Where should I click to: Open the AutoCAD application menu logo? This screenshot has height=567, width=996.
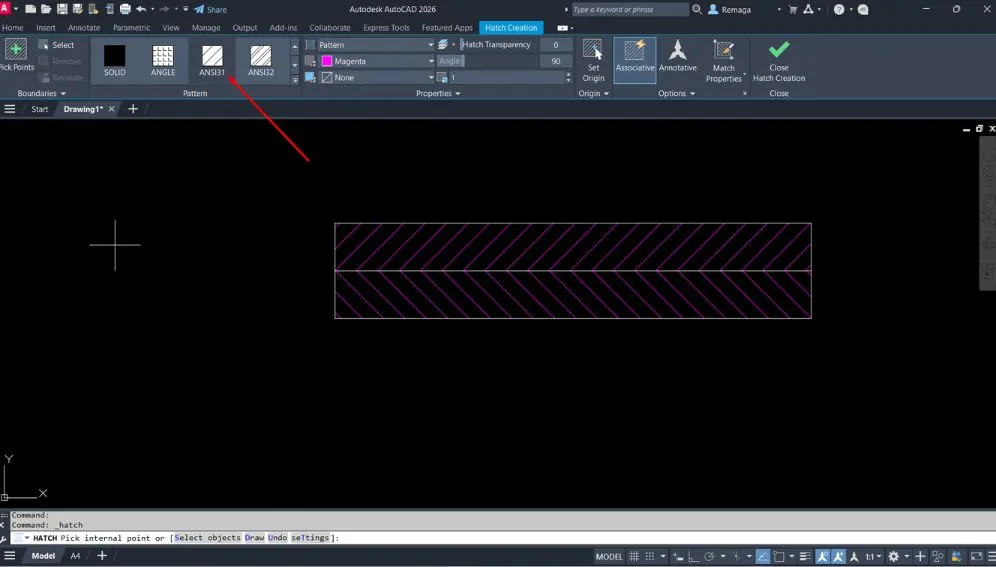click(x=5, y=8)
